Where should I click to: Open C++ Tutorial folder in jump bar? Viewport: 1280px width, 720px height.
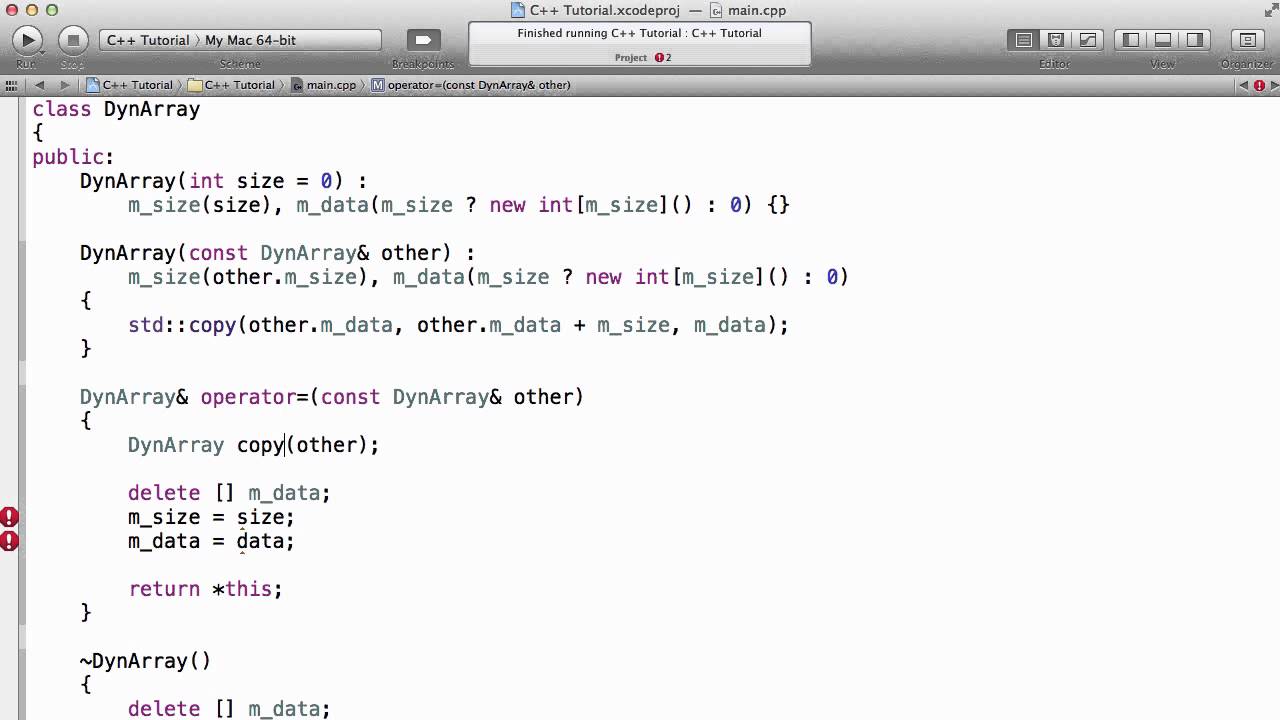click(x=232, y=85)
